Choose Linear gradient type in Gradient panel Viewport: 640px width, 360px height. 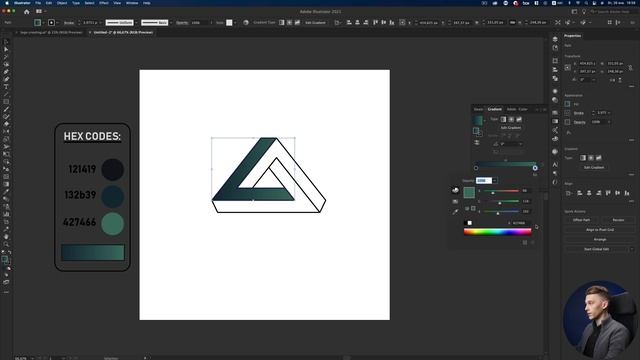[x=503, y=119]
